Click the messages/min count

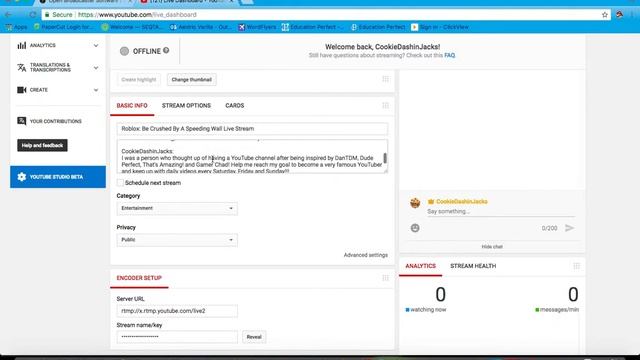[x=573, y=294]
